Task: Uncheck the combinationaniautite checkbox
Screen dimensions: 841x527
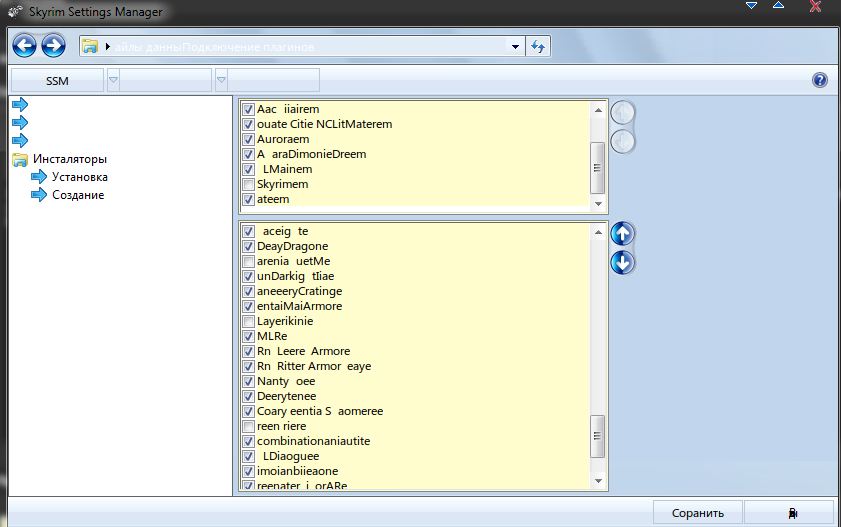Action: click(248, 442)
